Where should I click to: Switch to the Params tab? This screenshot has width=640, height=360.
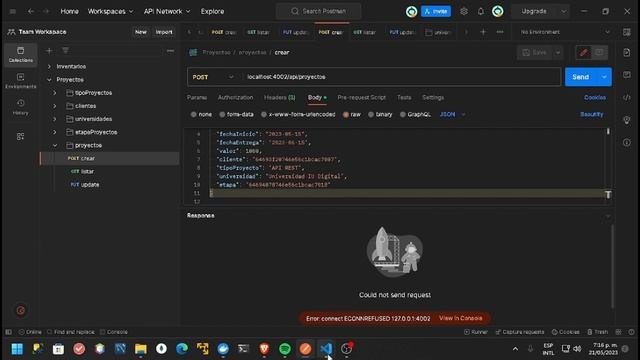point(197,98)
